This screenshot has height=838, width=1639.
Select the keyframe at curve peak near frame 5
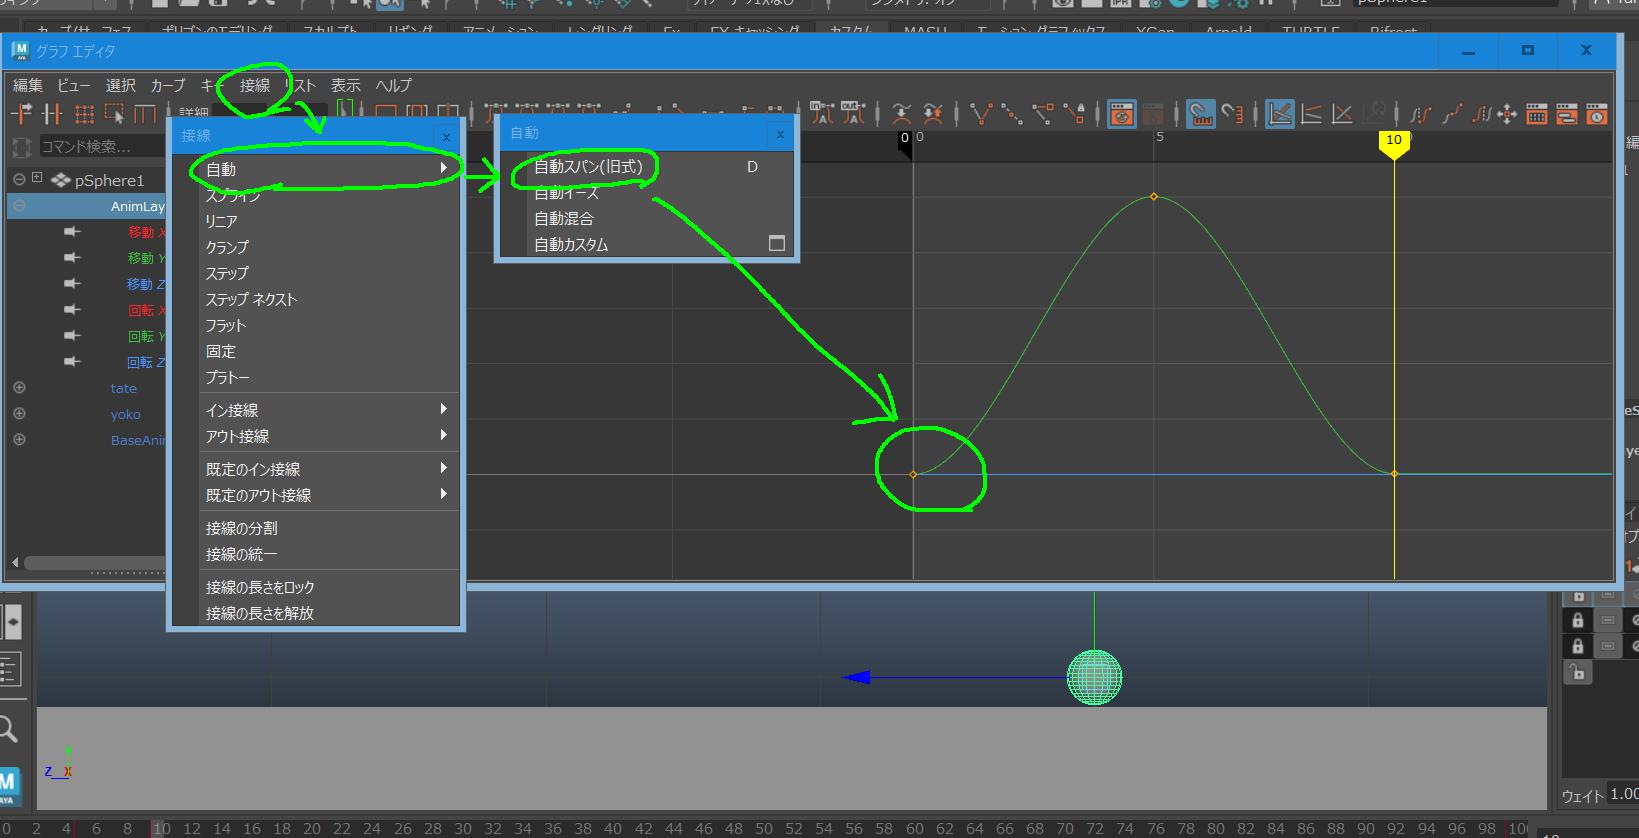coord(1154,196)
